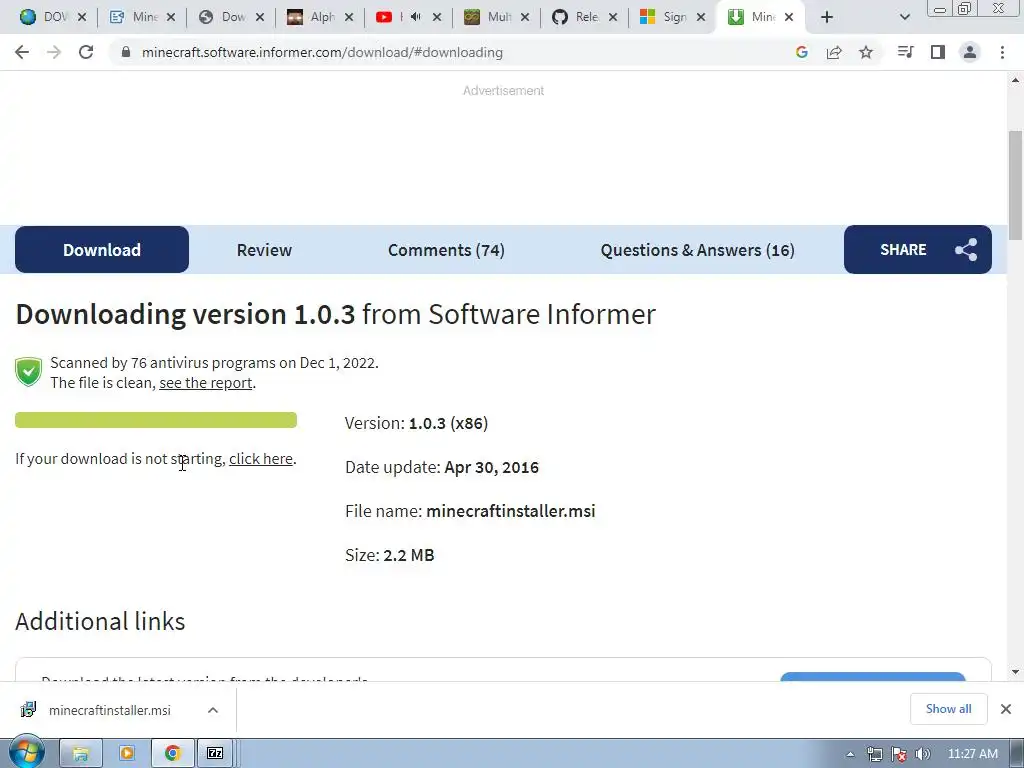The image size is (1024, 768).
Task: Open the Comments (74) tab
Action: click(446, 250)
